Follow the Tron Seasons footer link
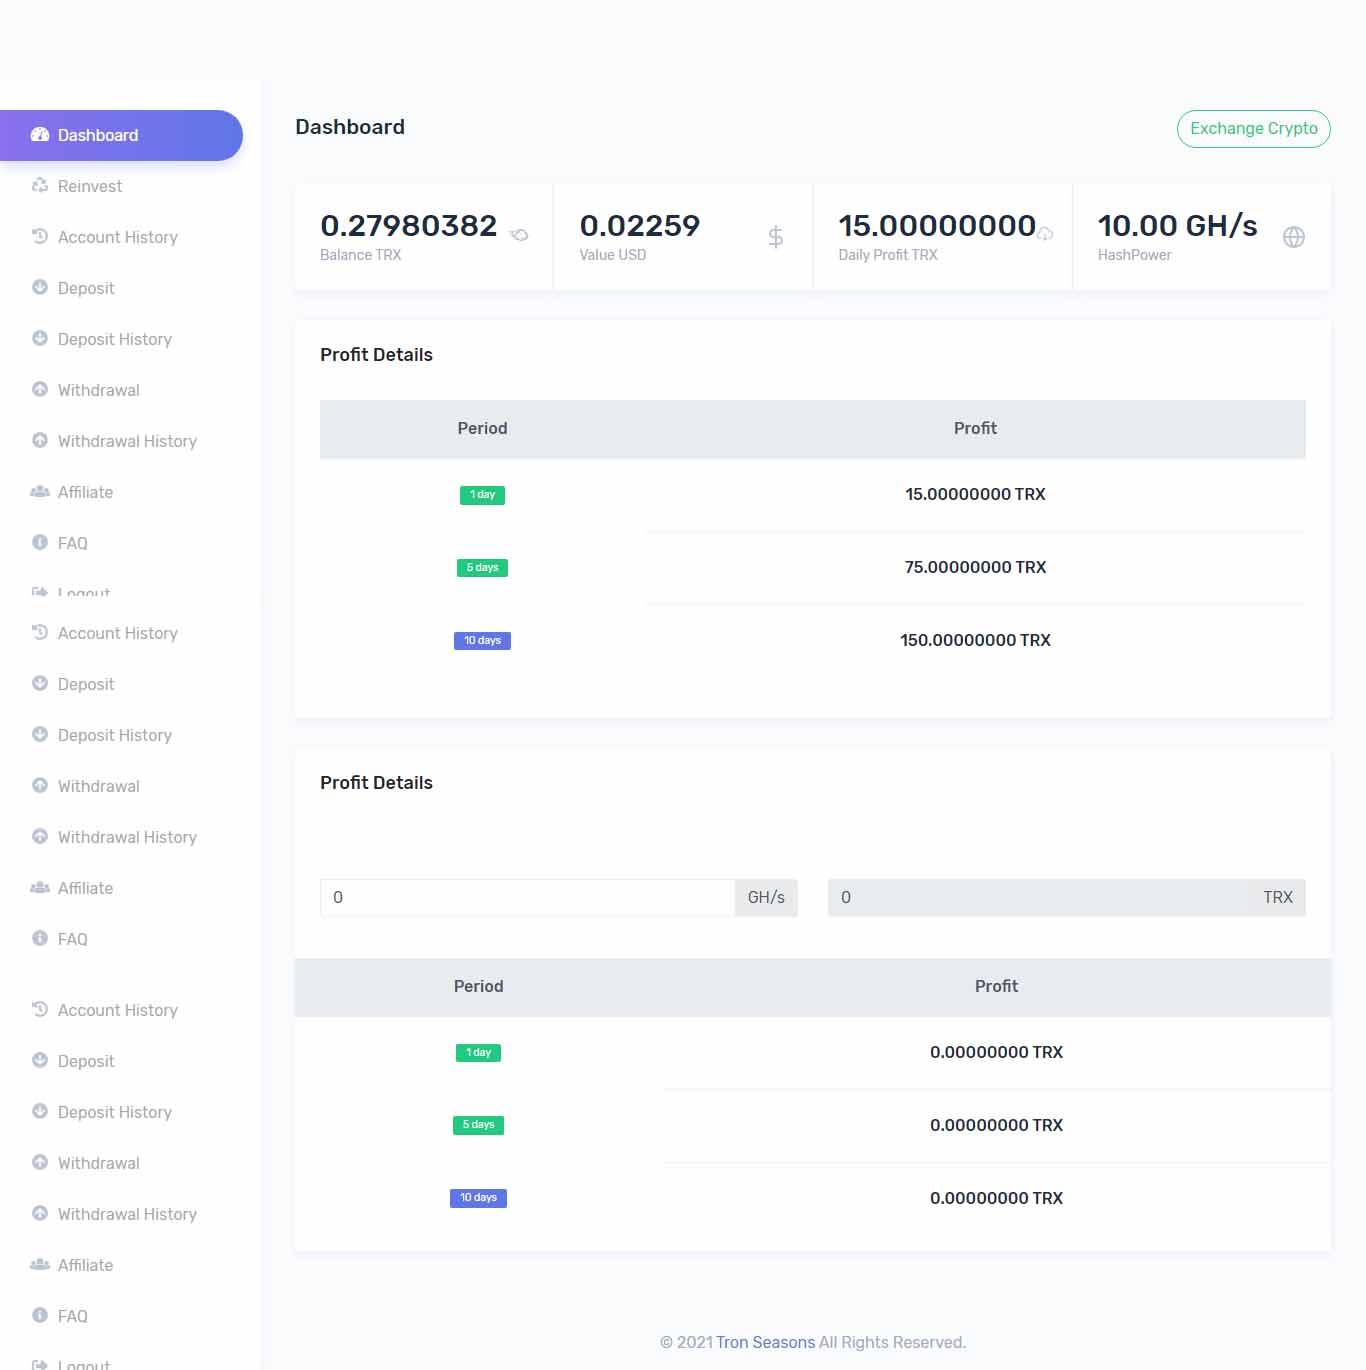 coord(765,1342)
